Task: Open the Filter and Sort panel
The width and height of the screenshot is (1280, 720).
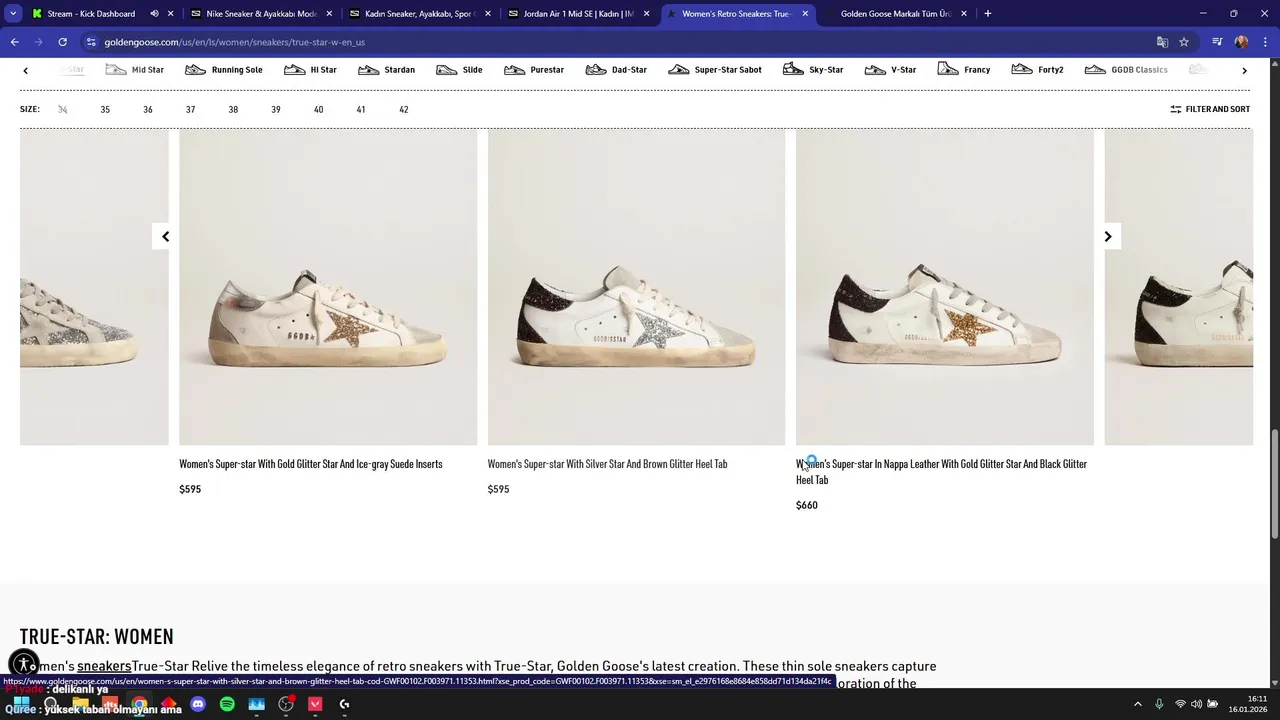Action: pyautogui.click(x=1210, y=109)
